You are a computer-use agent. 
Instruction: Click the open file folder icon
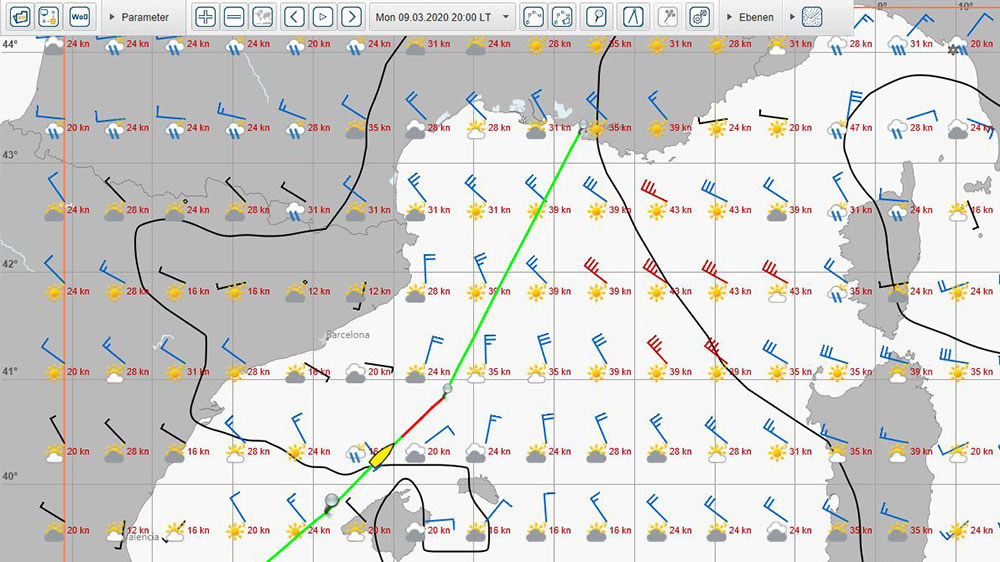[x=19, y=17]
